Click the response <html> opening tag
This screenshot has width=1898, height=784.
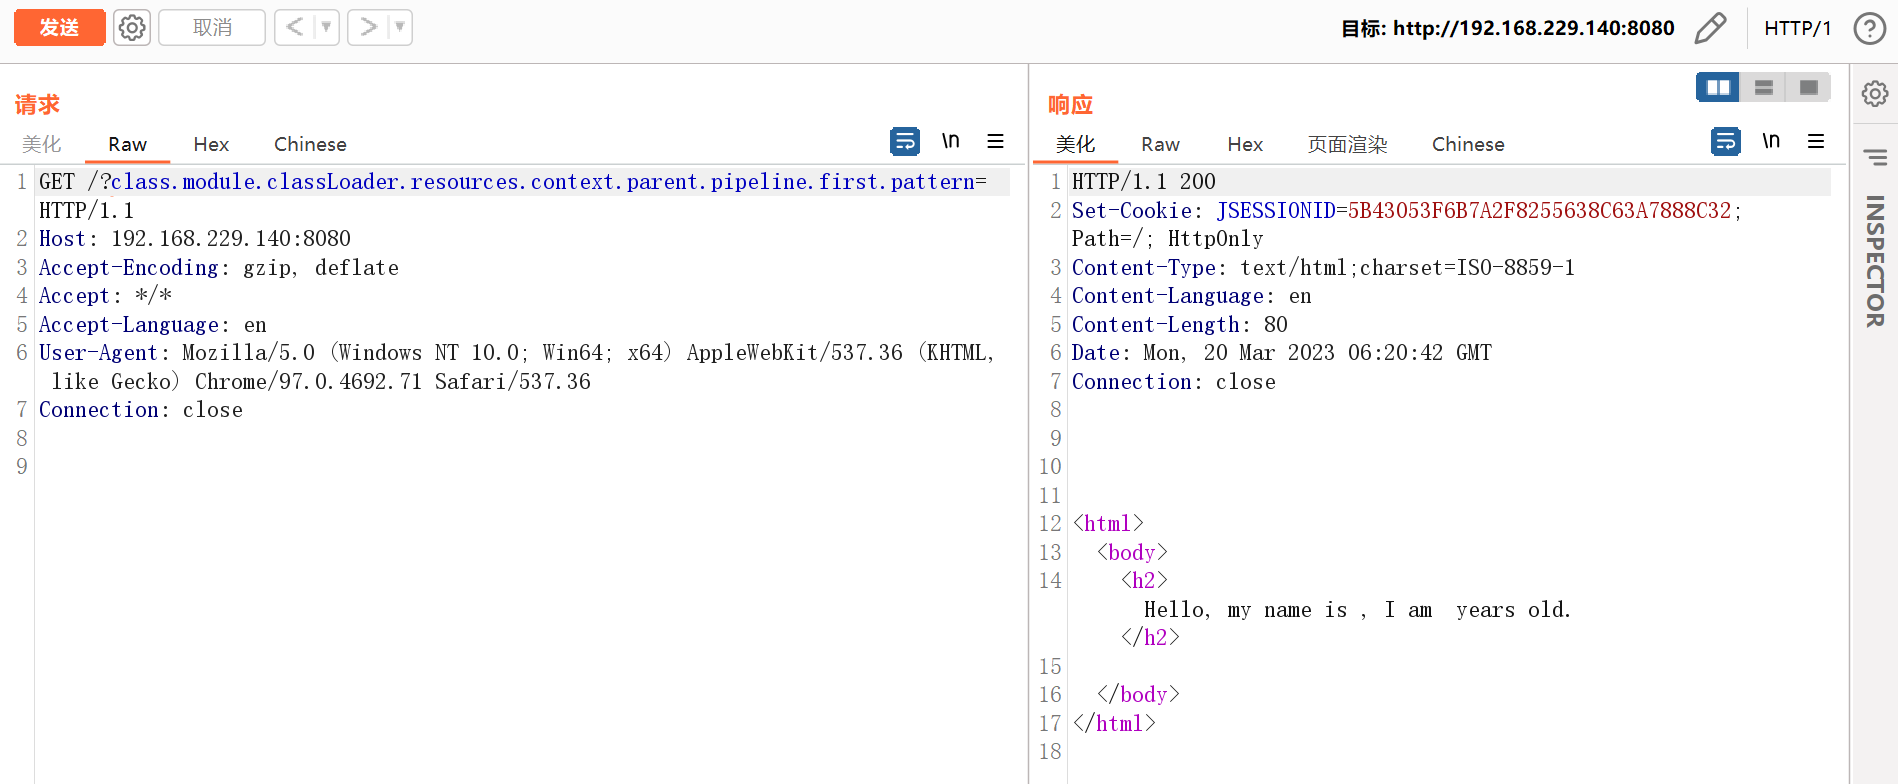point(1108,524)
